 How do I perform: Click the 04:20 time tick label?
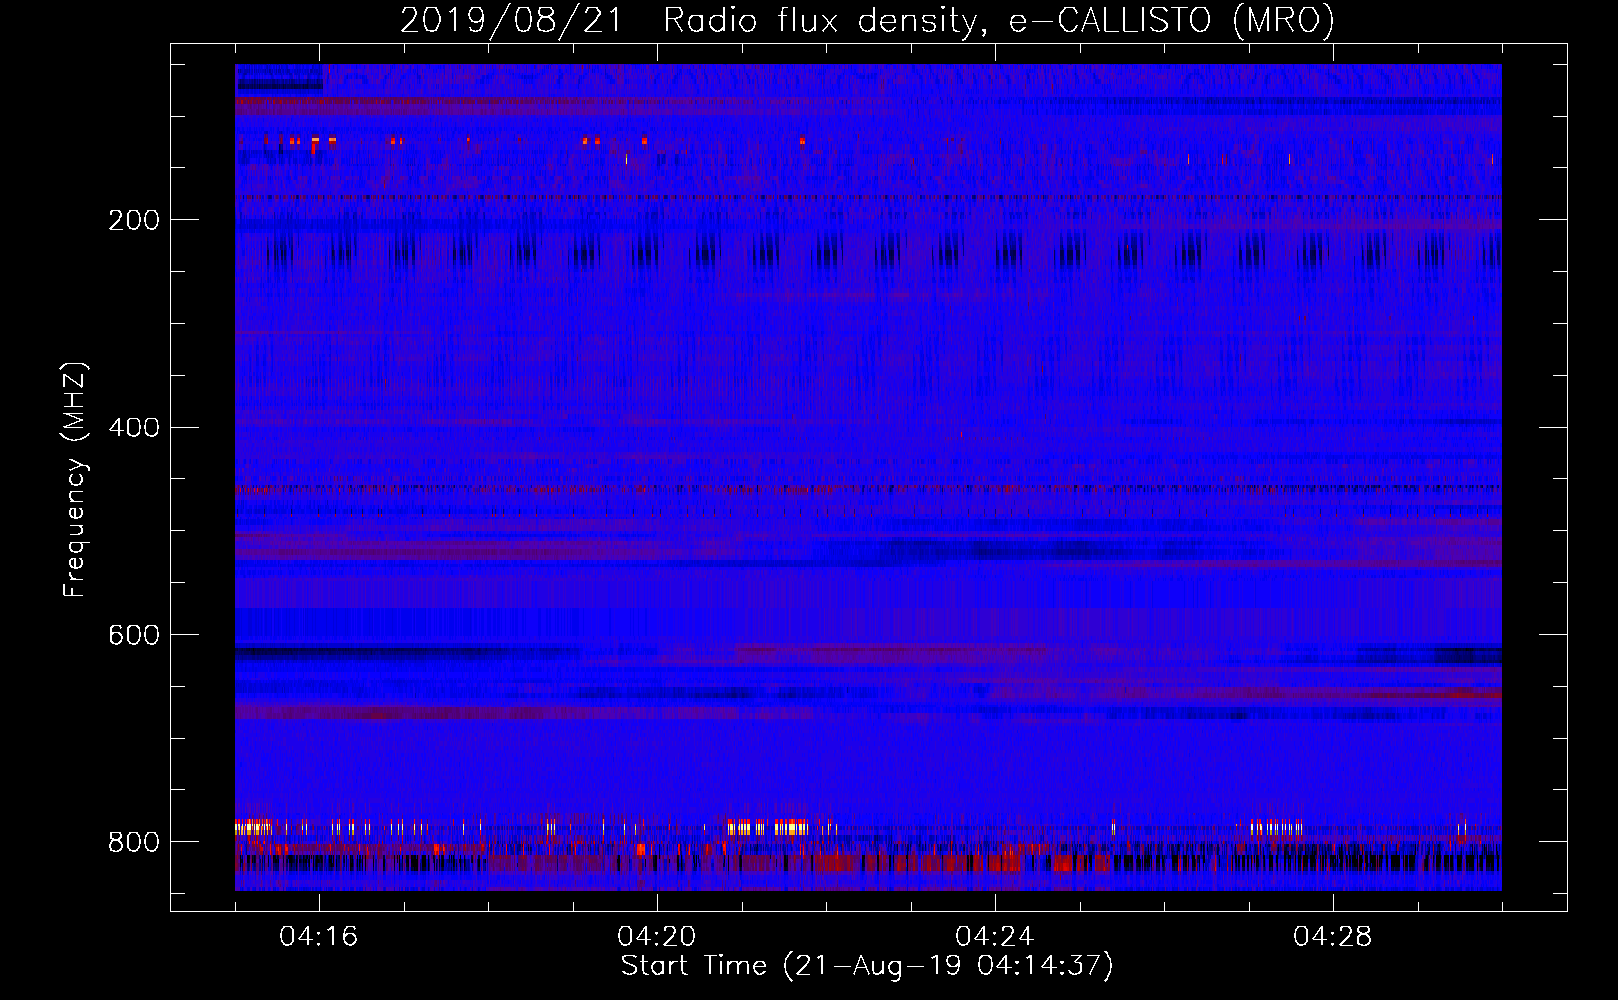coord(657,937)
